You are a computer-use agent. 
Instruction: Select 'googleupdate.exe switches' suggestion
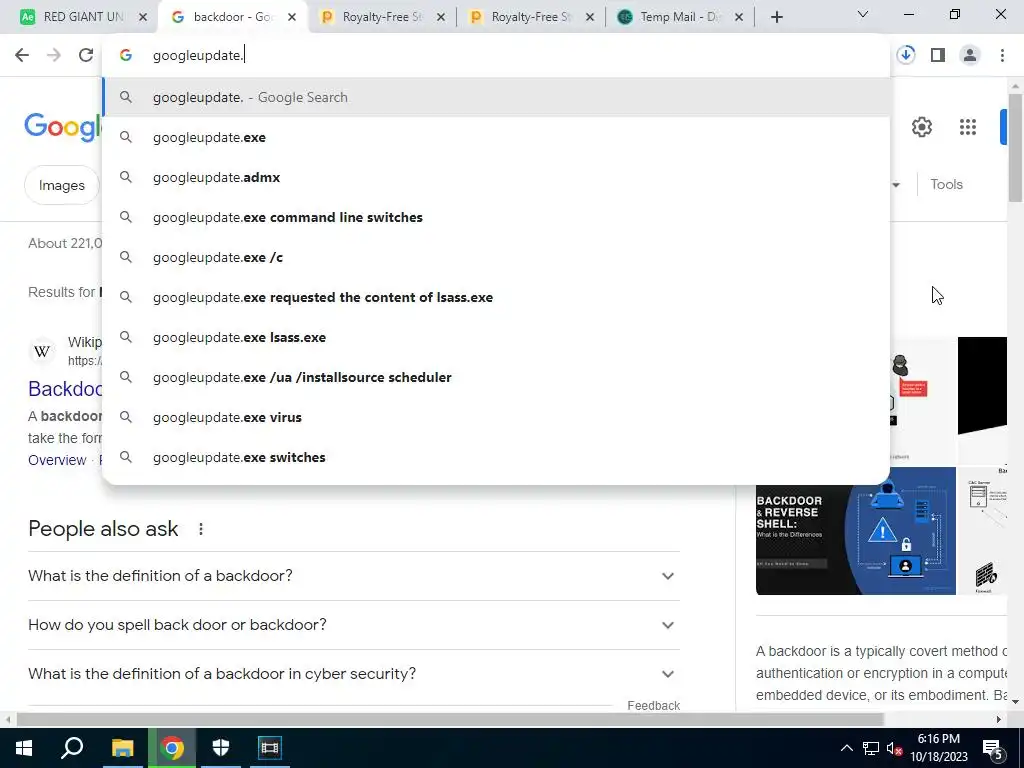tap(496, 457)
